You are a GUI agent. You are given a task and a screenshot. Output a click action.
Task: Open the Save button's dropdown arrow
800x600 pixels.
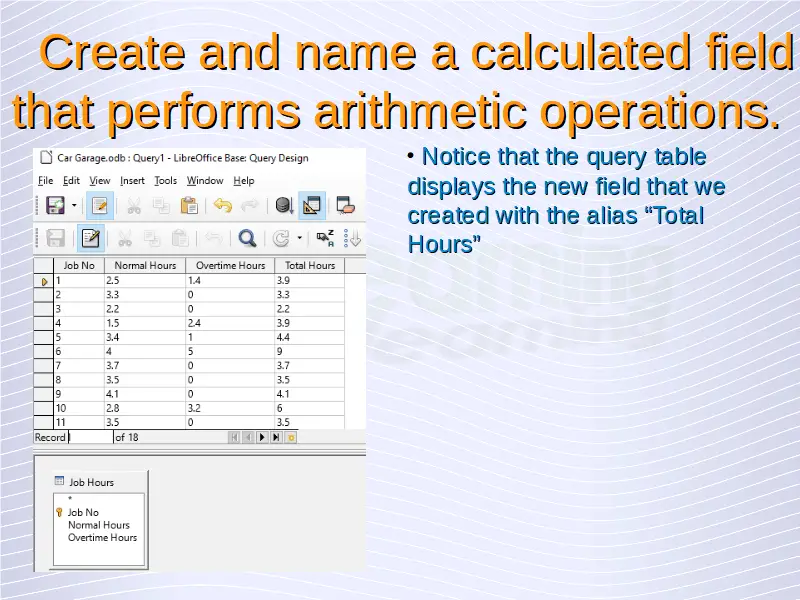[x=74, y=206]
